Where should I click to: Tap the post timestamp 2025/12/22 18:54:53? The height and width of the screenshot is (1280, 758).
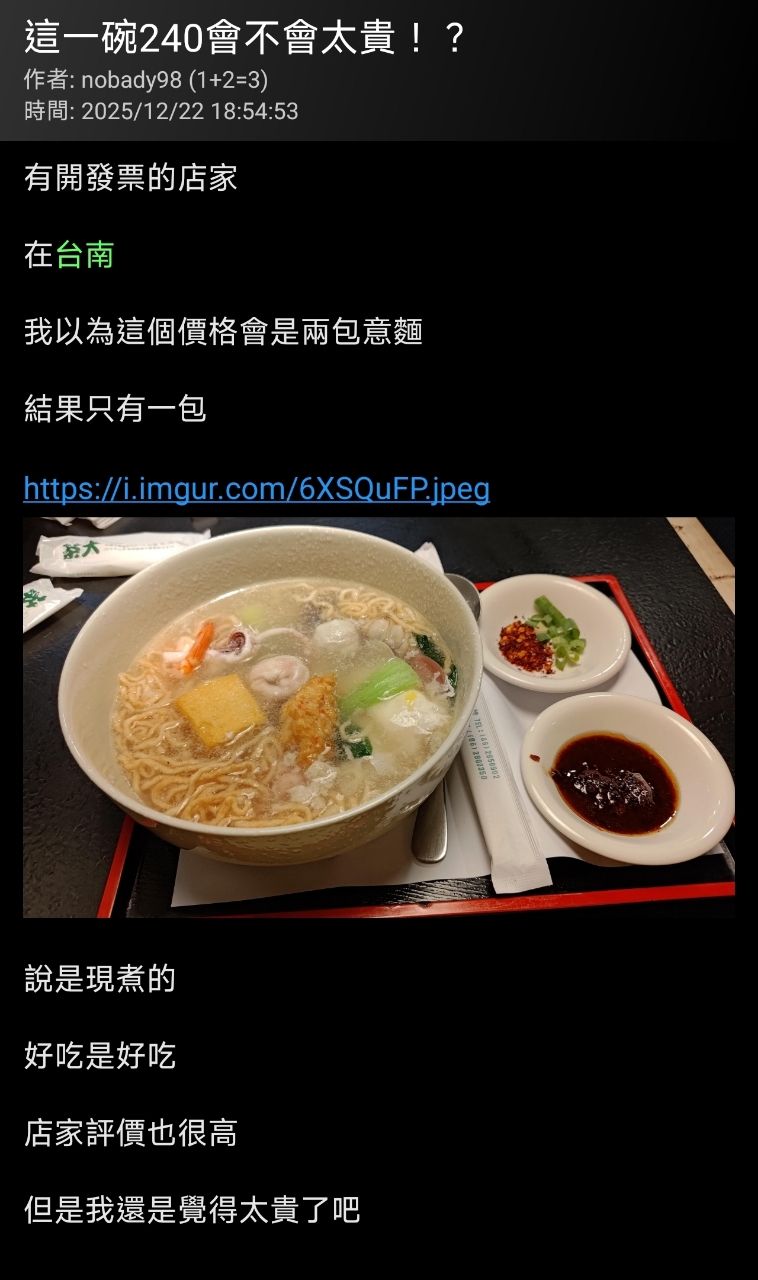point(189,111)
